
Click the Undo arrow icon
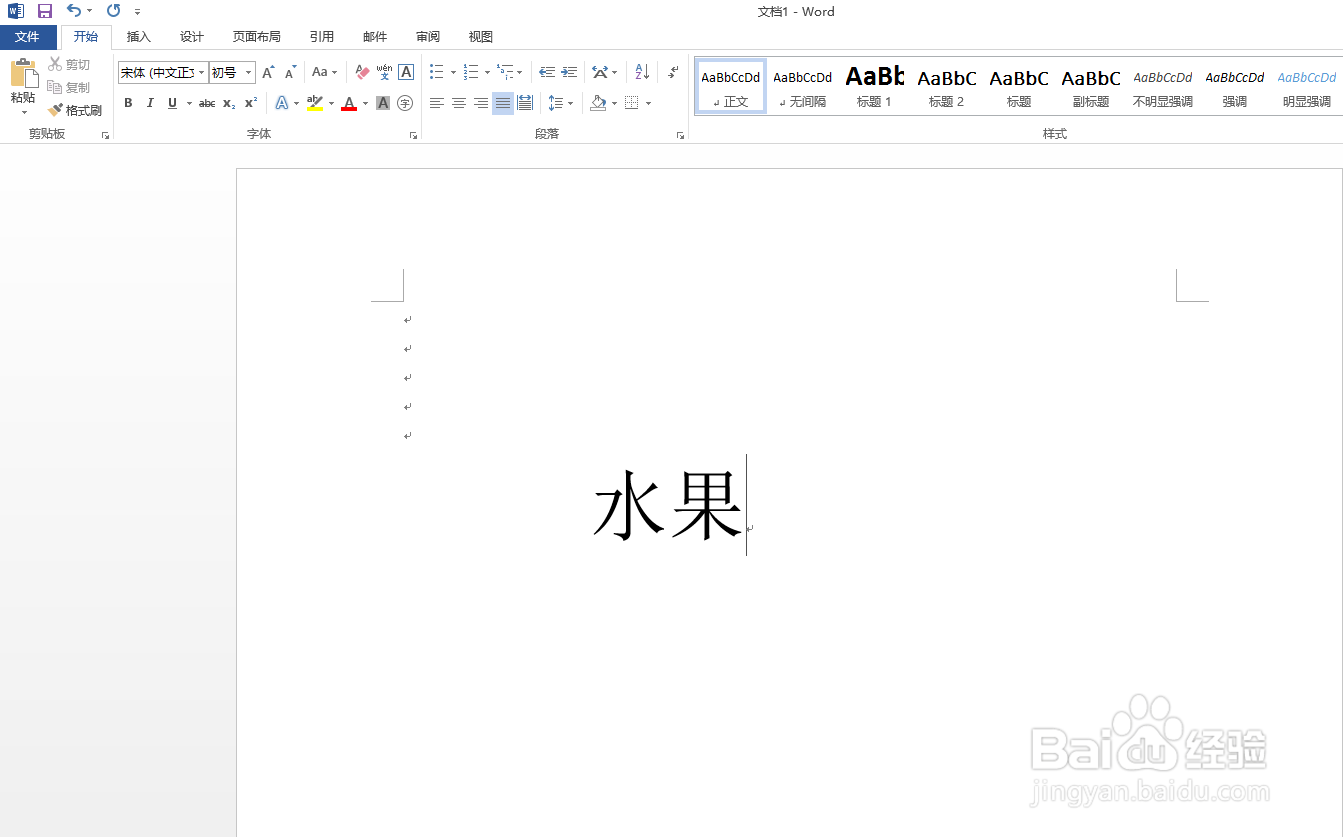click(74, 11)
